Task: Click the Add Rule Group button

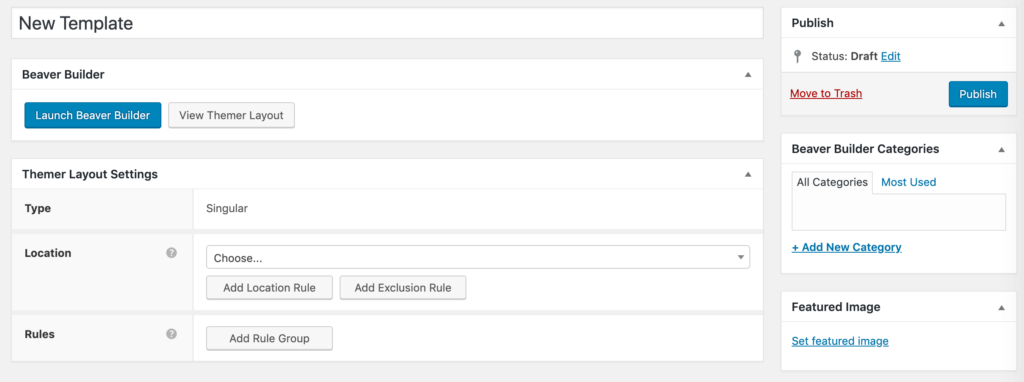Action: (269, 338)
